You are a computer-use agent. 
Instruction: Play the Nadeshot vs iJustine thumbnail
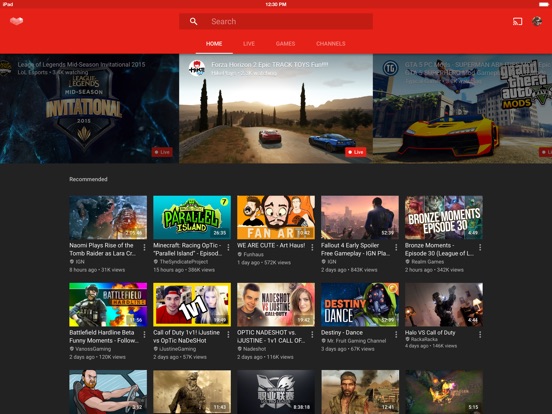[x=276, y=305]
